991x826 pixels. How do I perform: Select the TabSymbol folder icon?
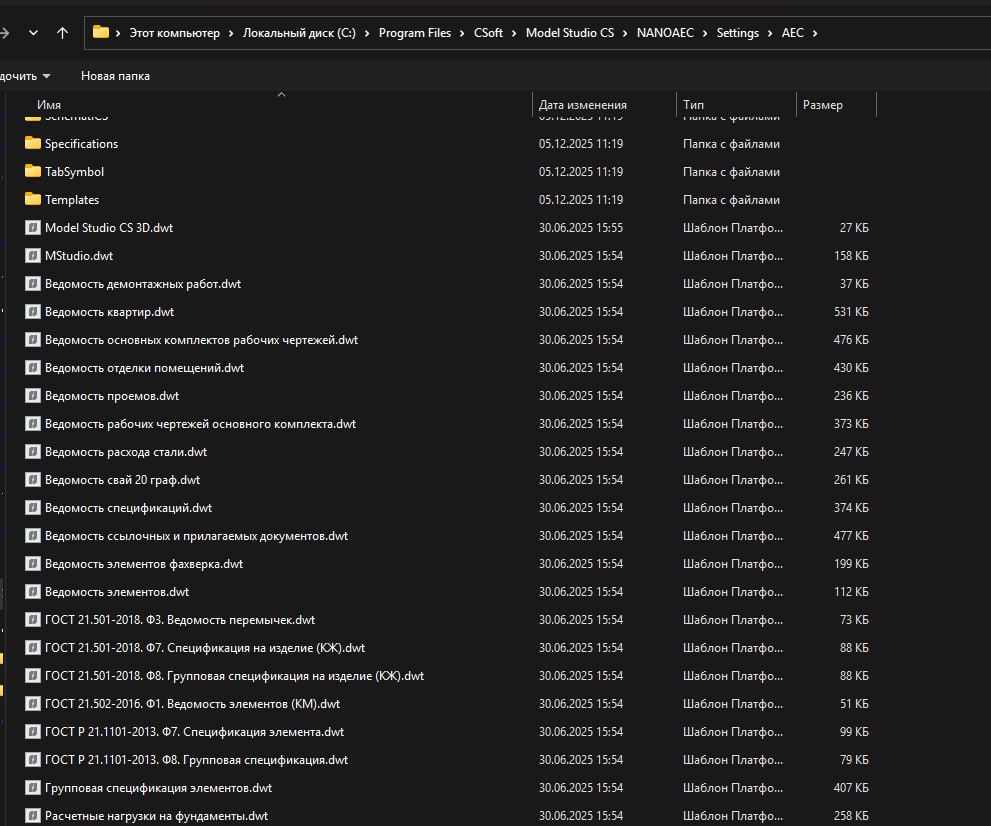32,171
